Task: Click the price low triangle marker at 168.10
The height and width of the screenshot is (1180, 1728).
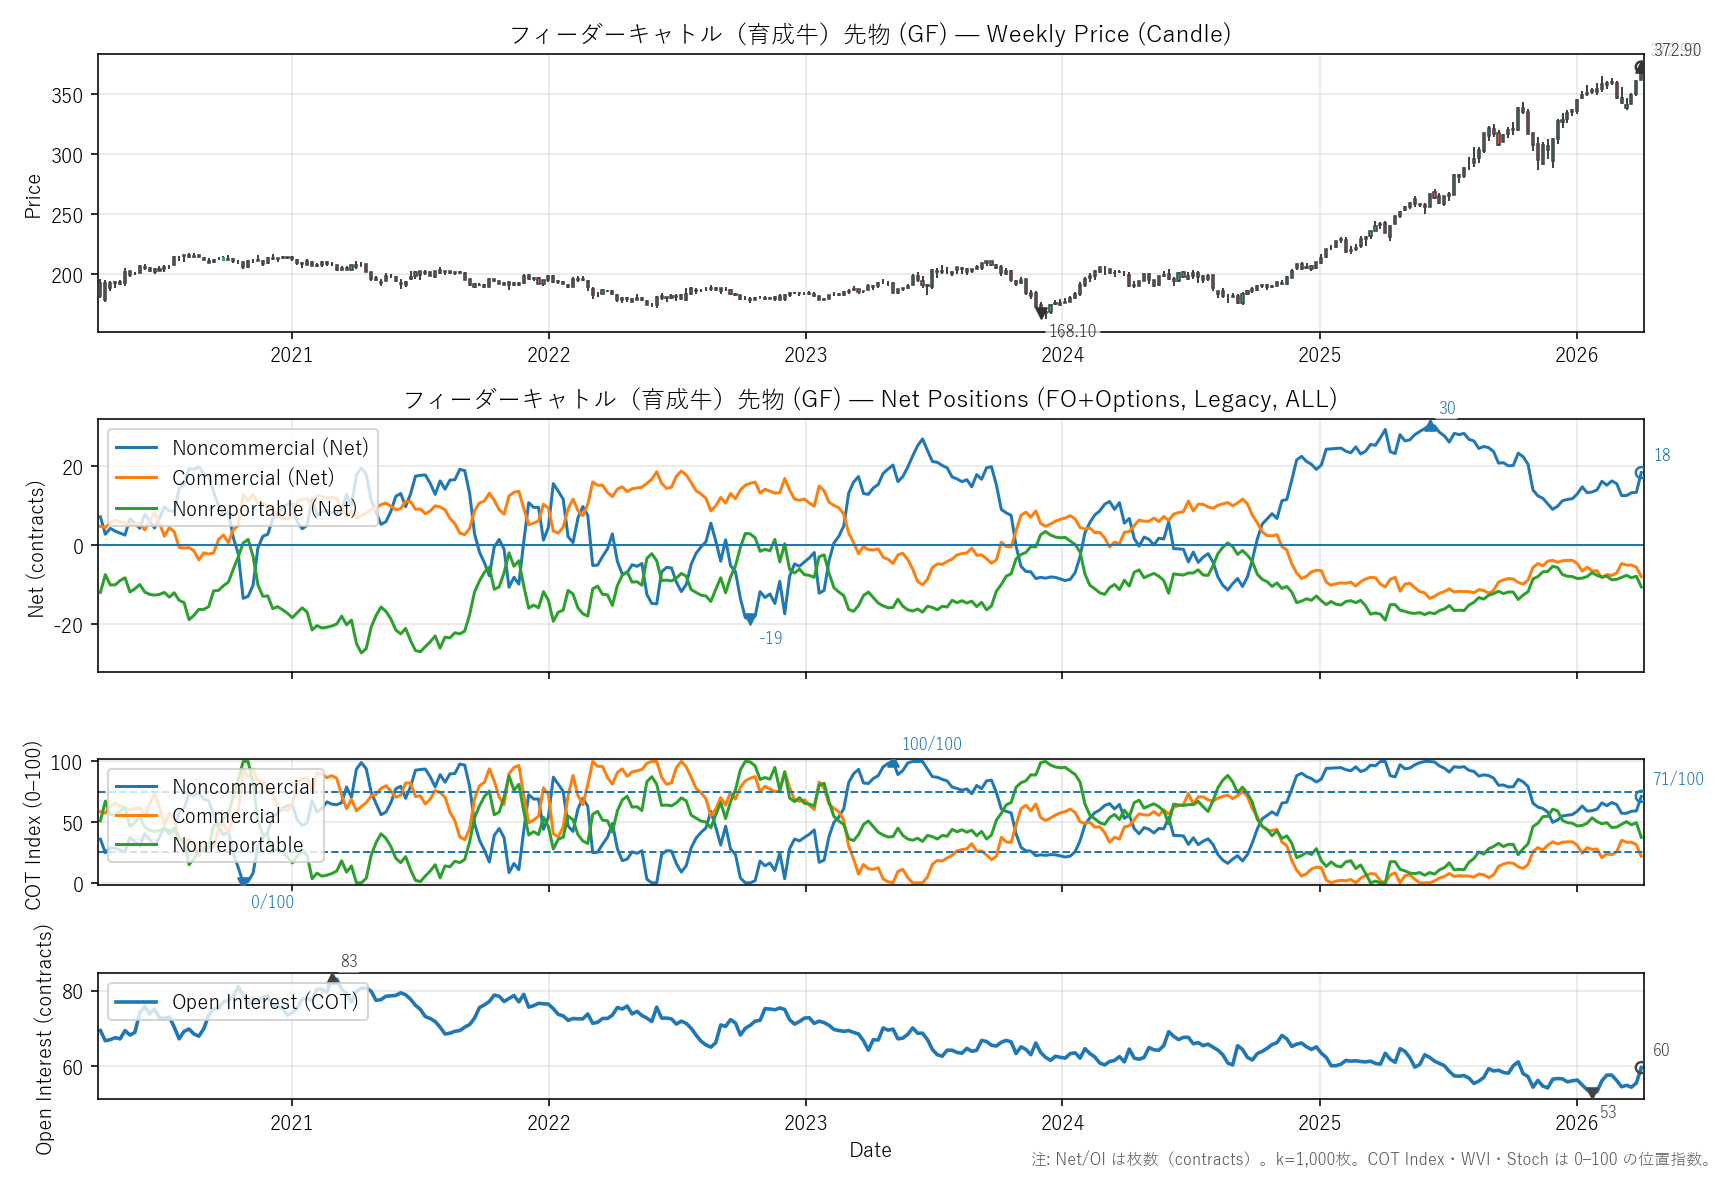Action: tap(1041, 313)
